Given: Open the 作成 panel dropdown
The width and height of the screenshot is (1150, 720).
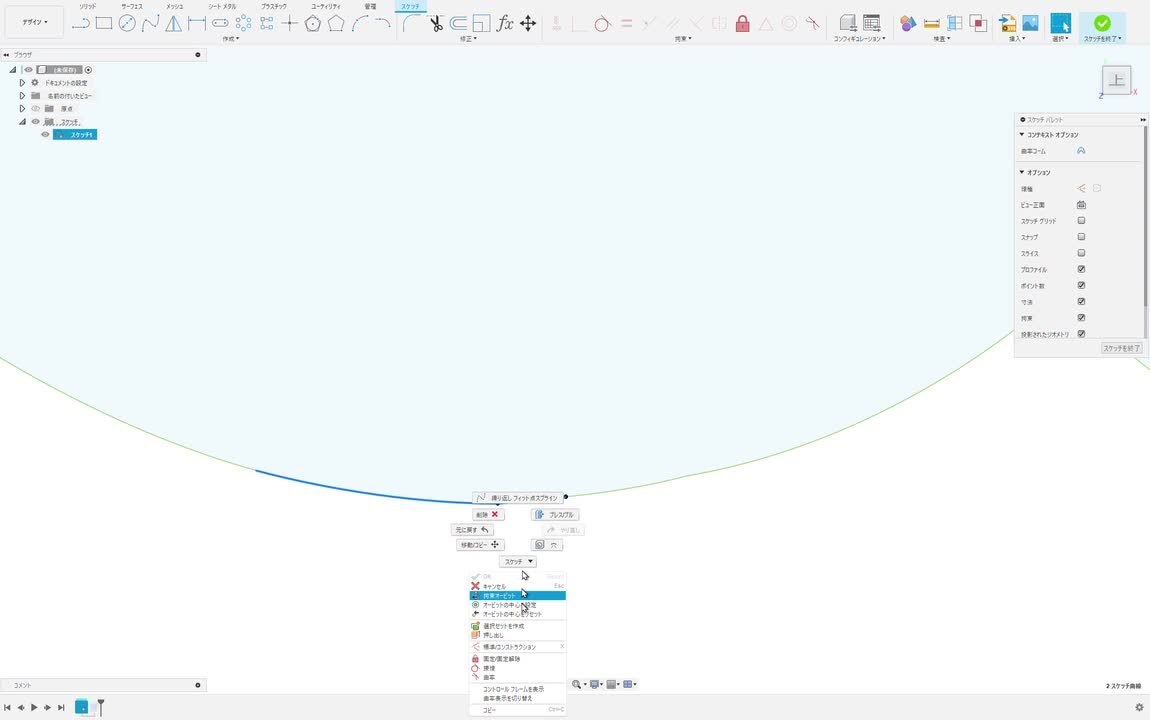Looking at the screenshot, I should [x=231, y=39].
